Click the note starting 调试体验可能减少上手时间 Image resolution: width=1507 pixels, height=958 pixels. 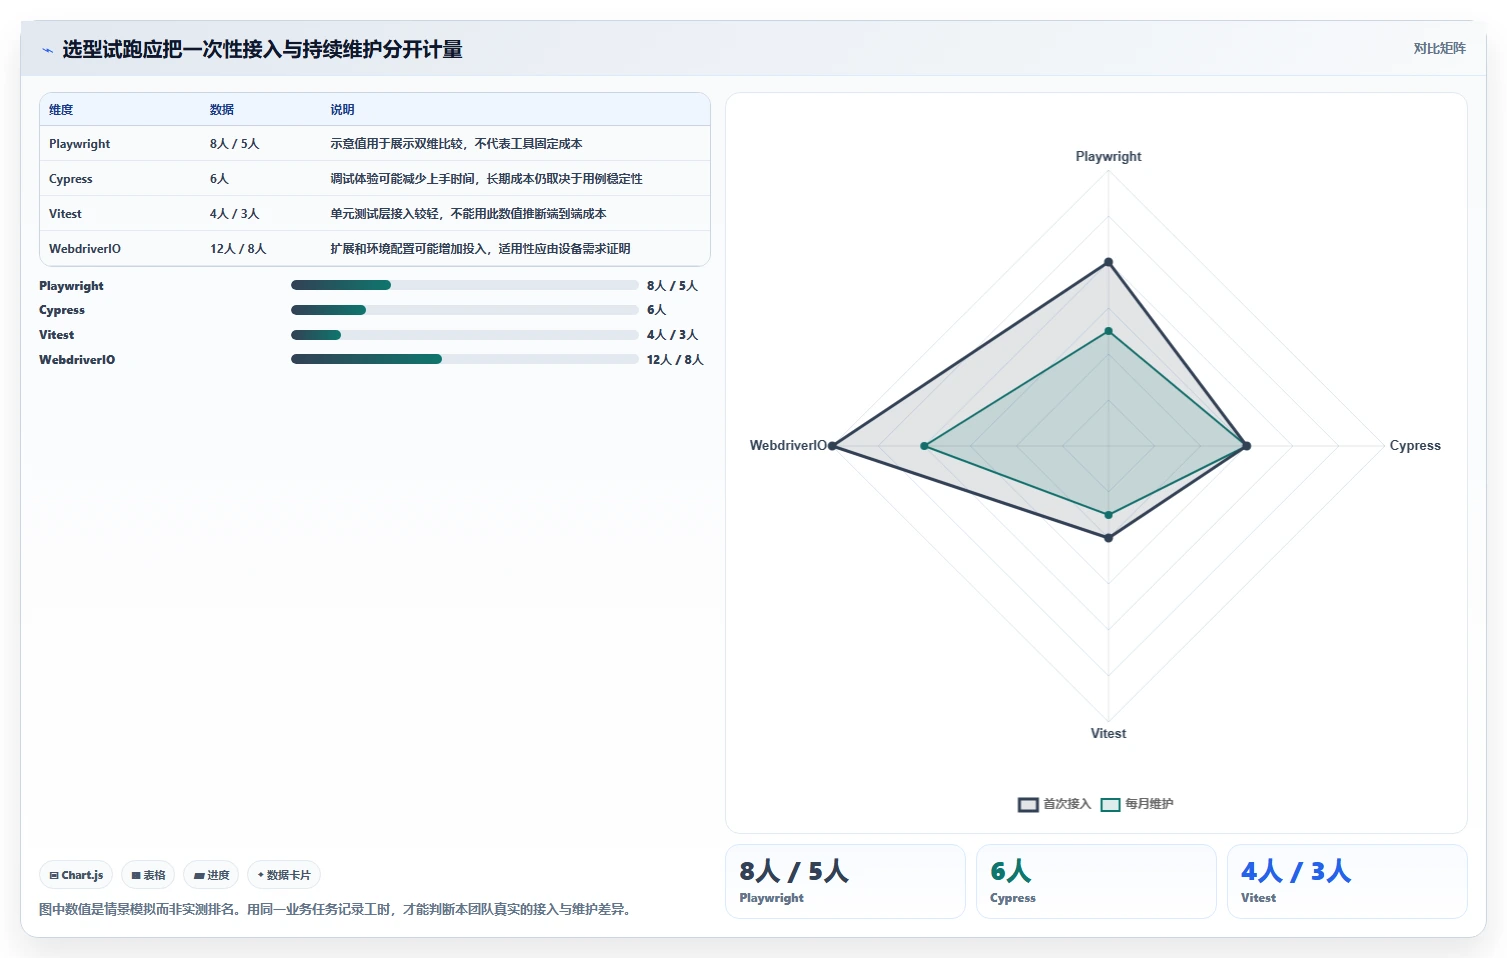pyautogui.click(x=487, y=179)
